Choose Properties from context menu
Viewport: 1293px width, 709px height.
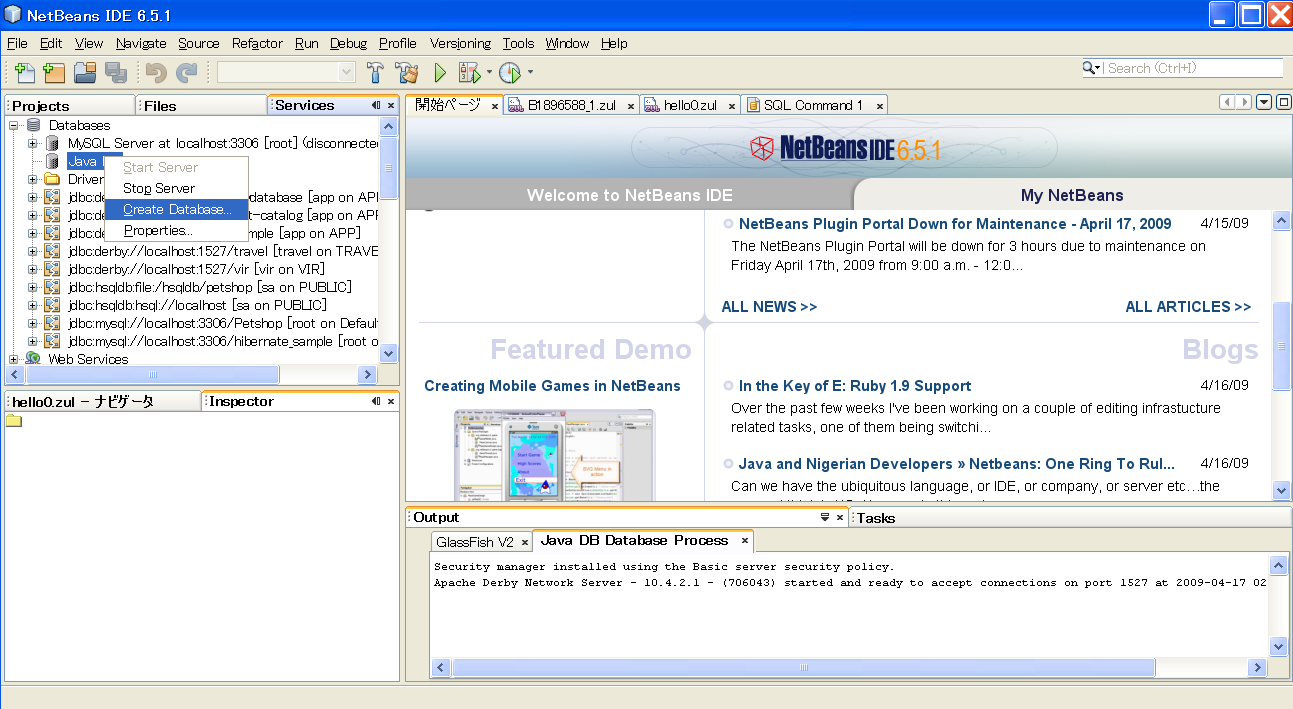coord(177,230)
